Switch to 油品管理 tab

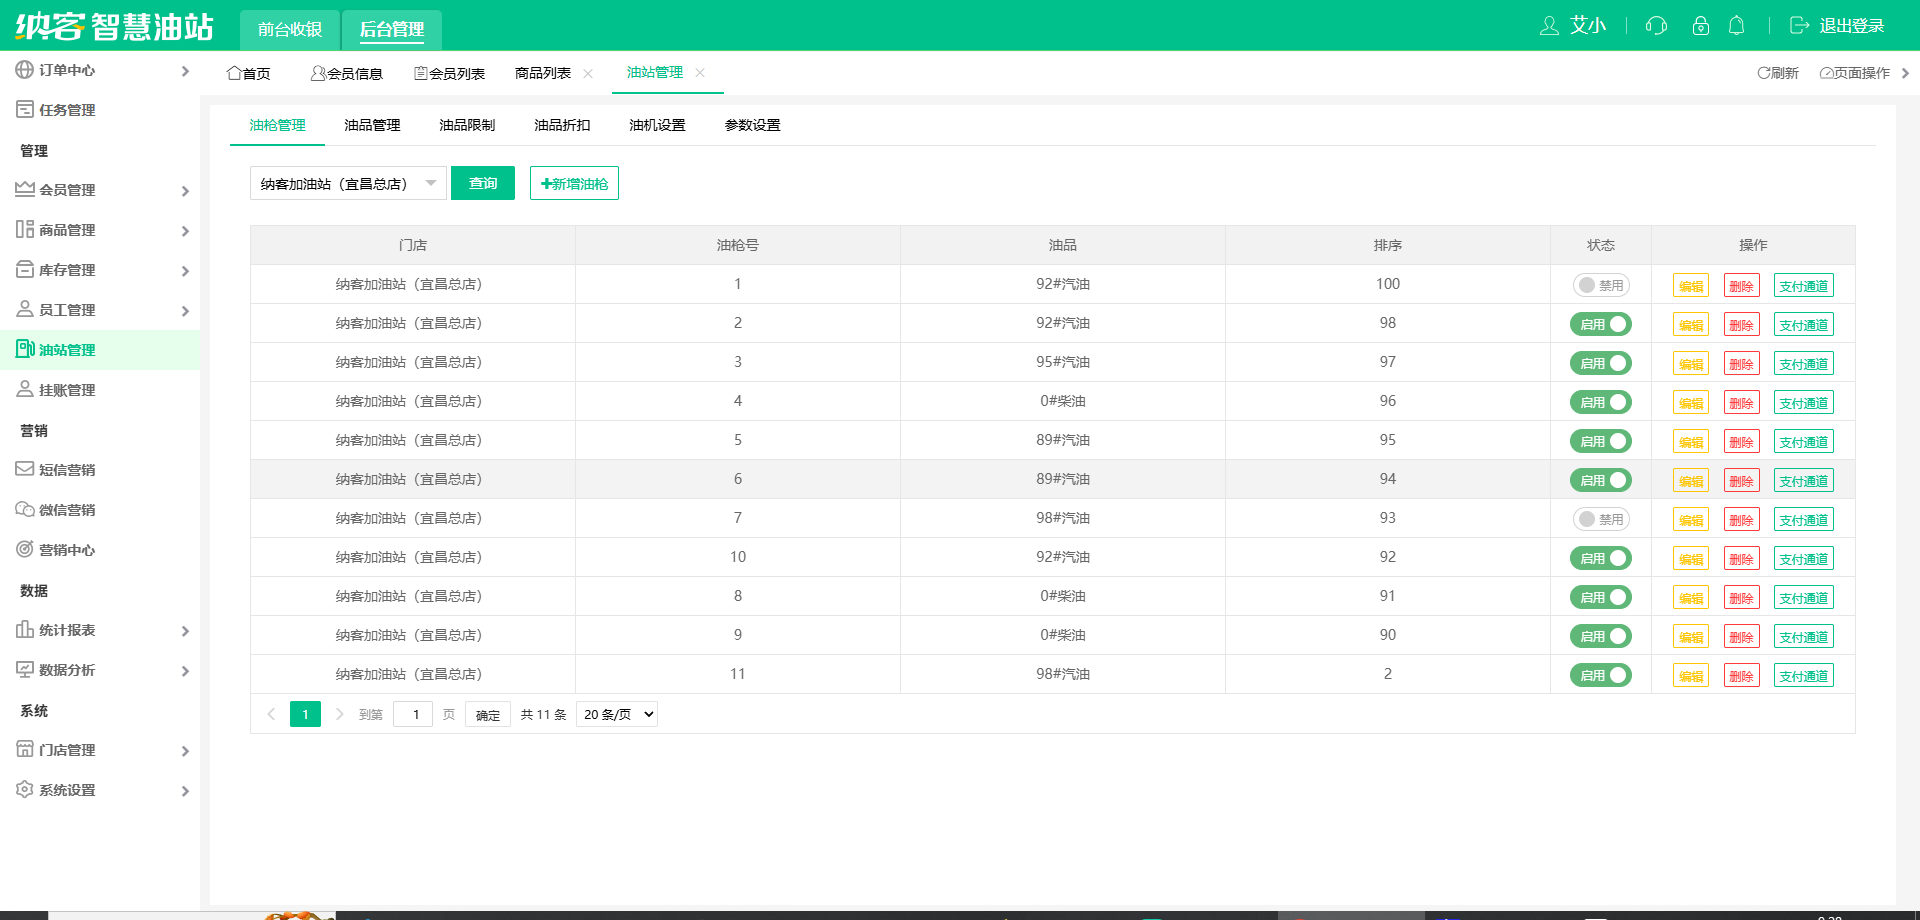[x=372, y=125]
